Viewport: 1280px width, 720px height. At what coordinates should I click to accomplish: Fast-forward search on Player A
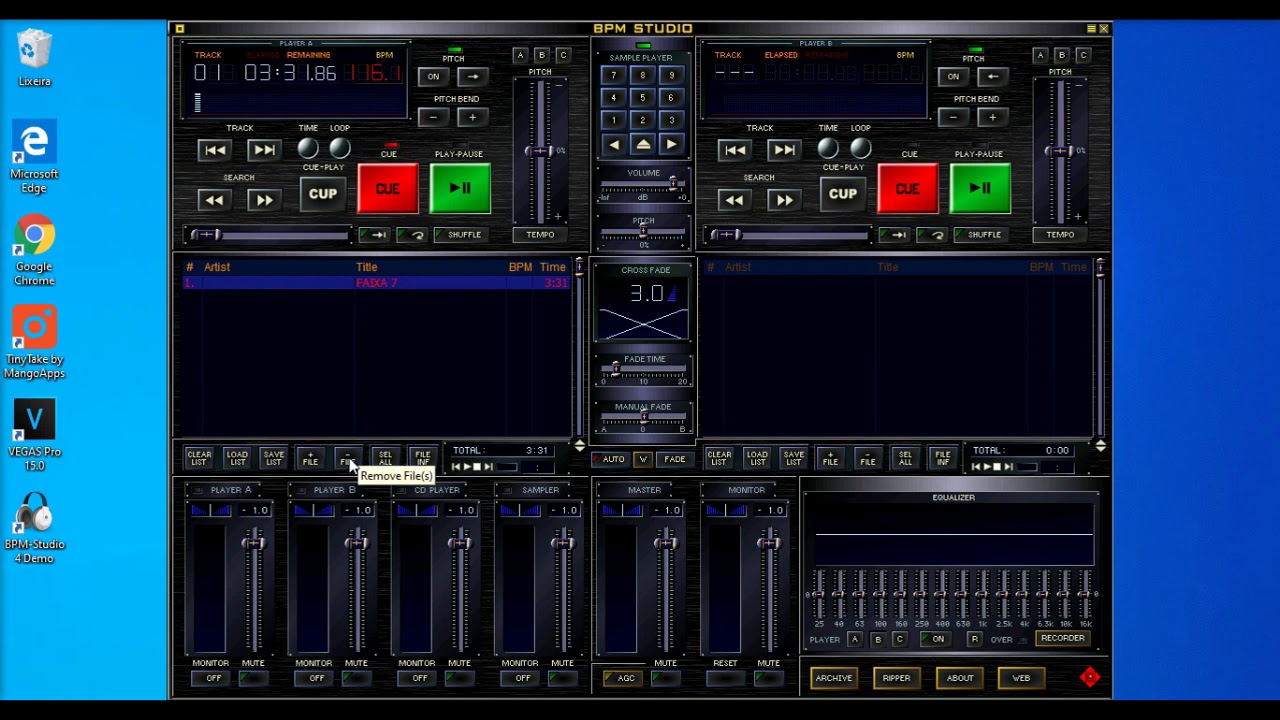pos(263,200)
